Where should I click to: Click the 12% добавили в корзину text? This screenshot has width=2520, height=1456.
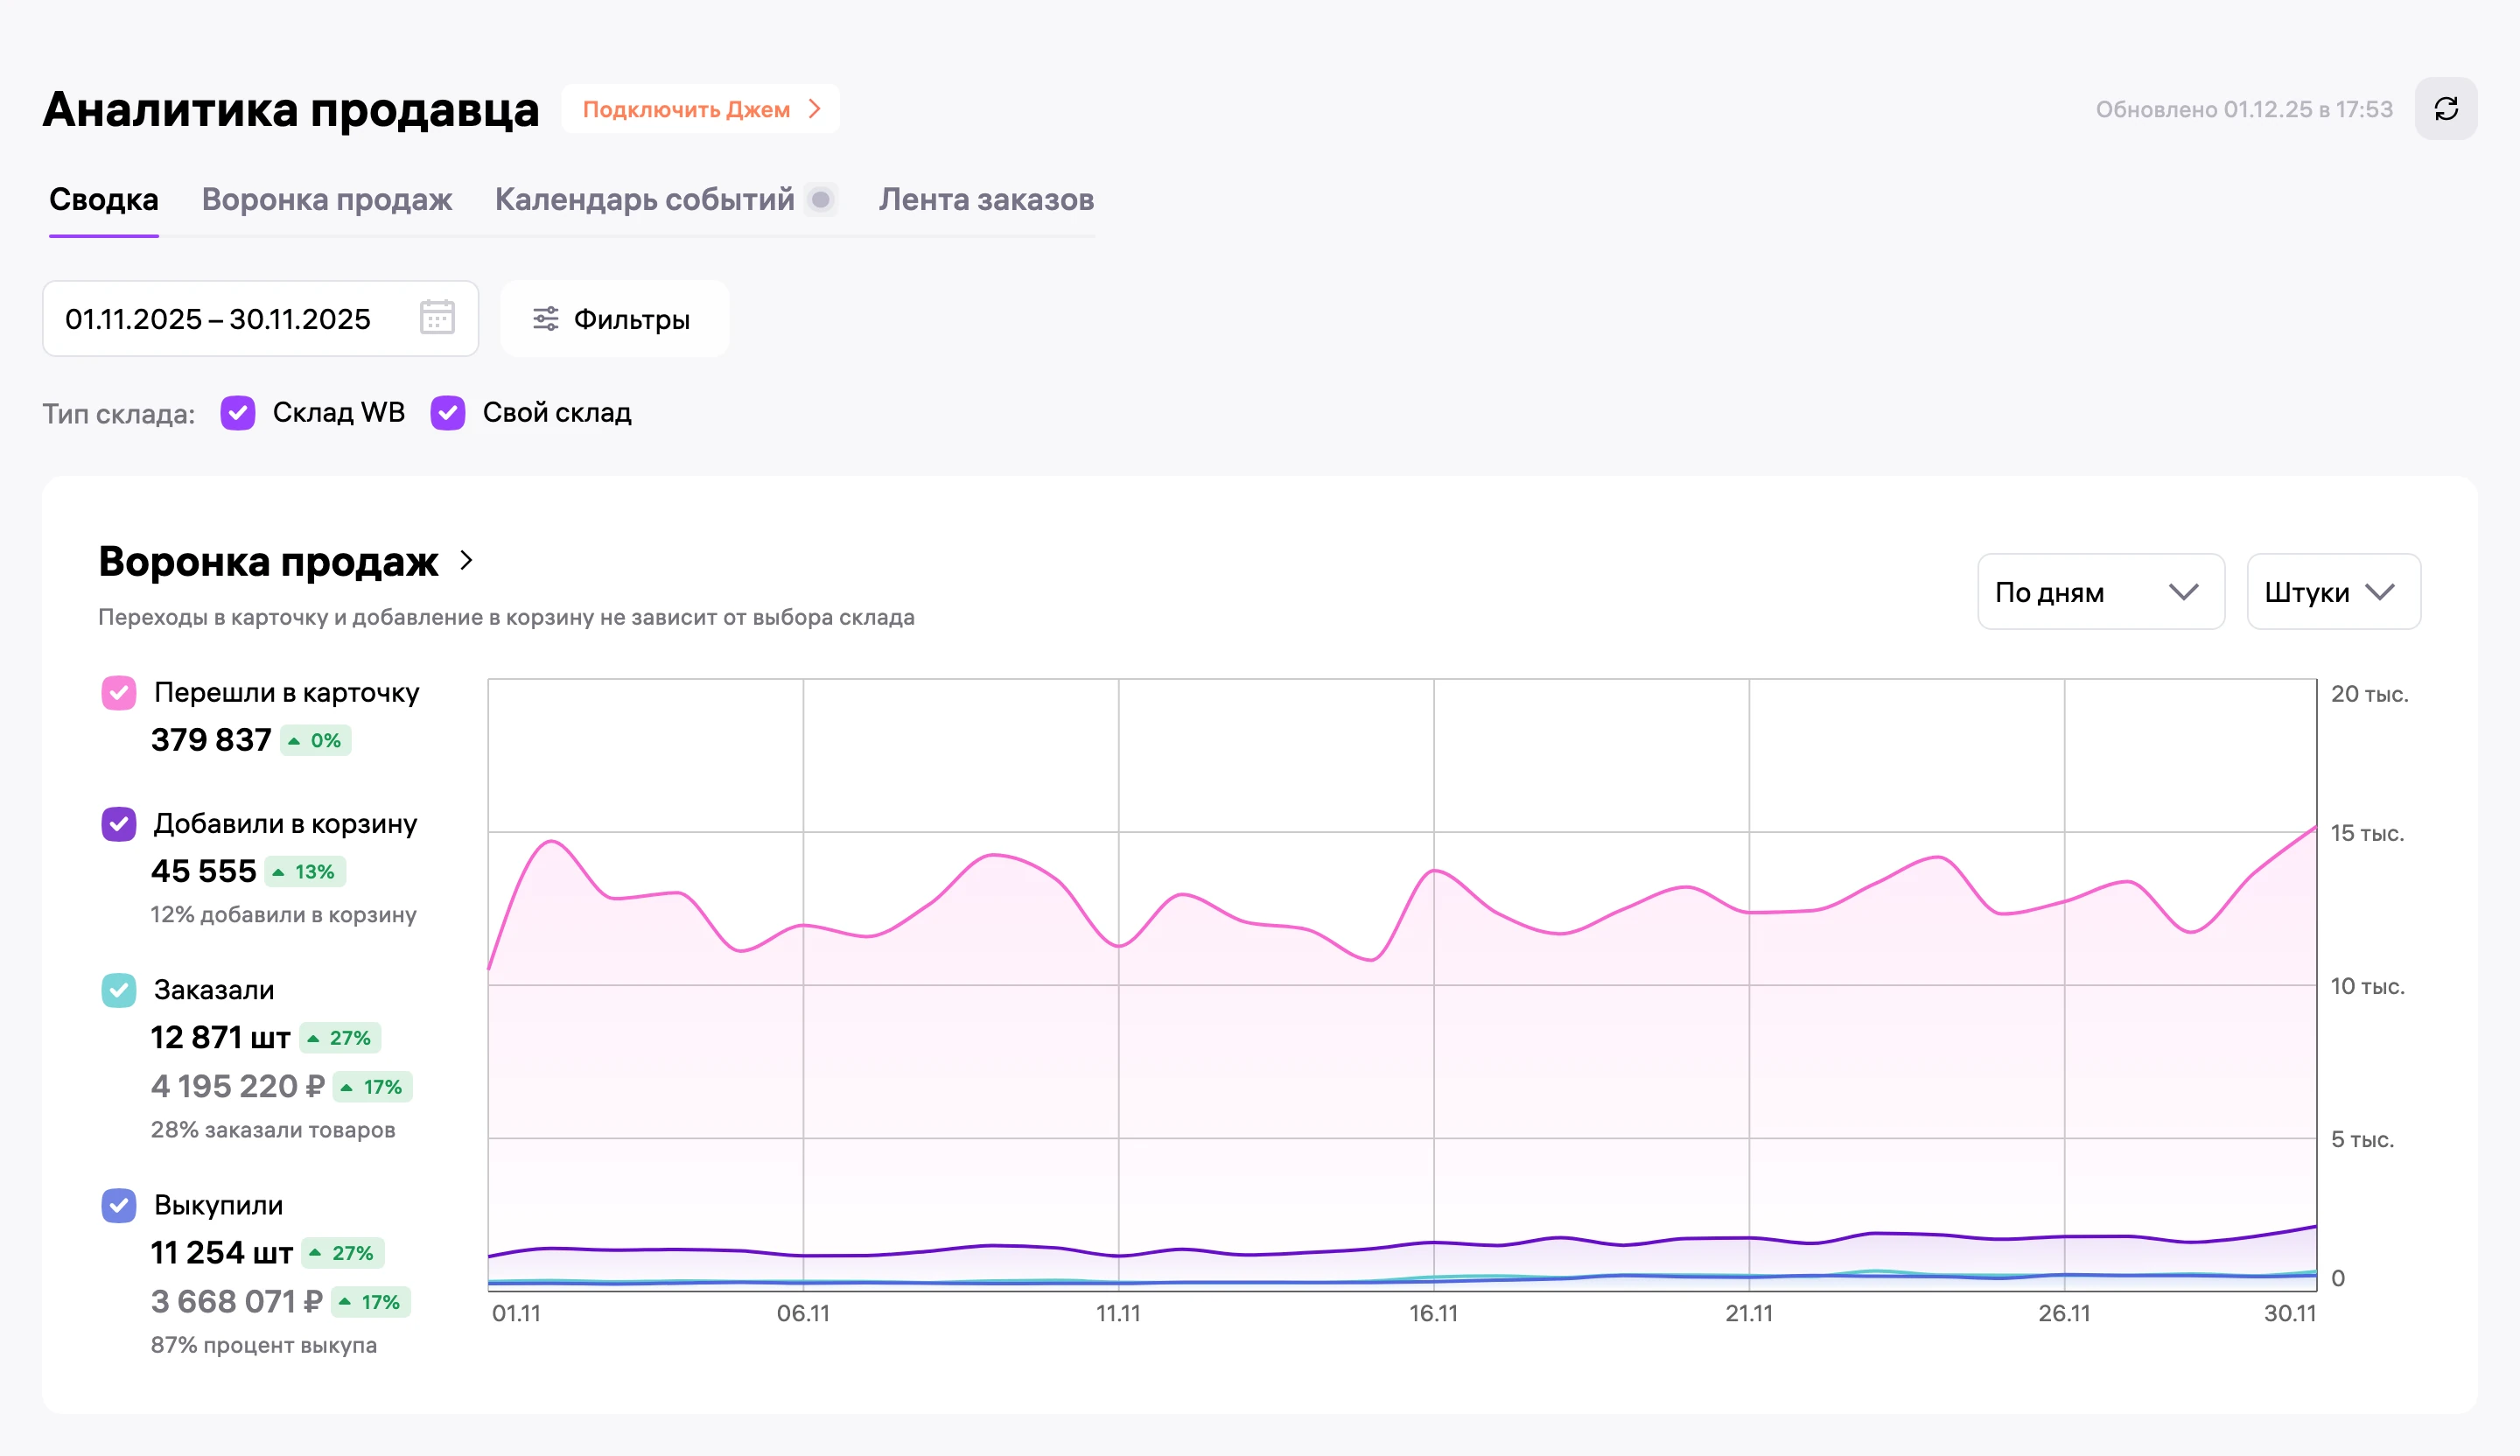tap(283, 915)
